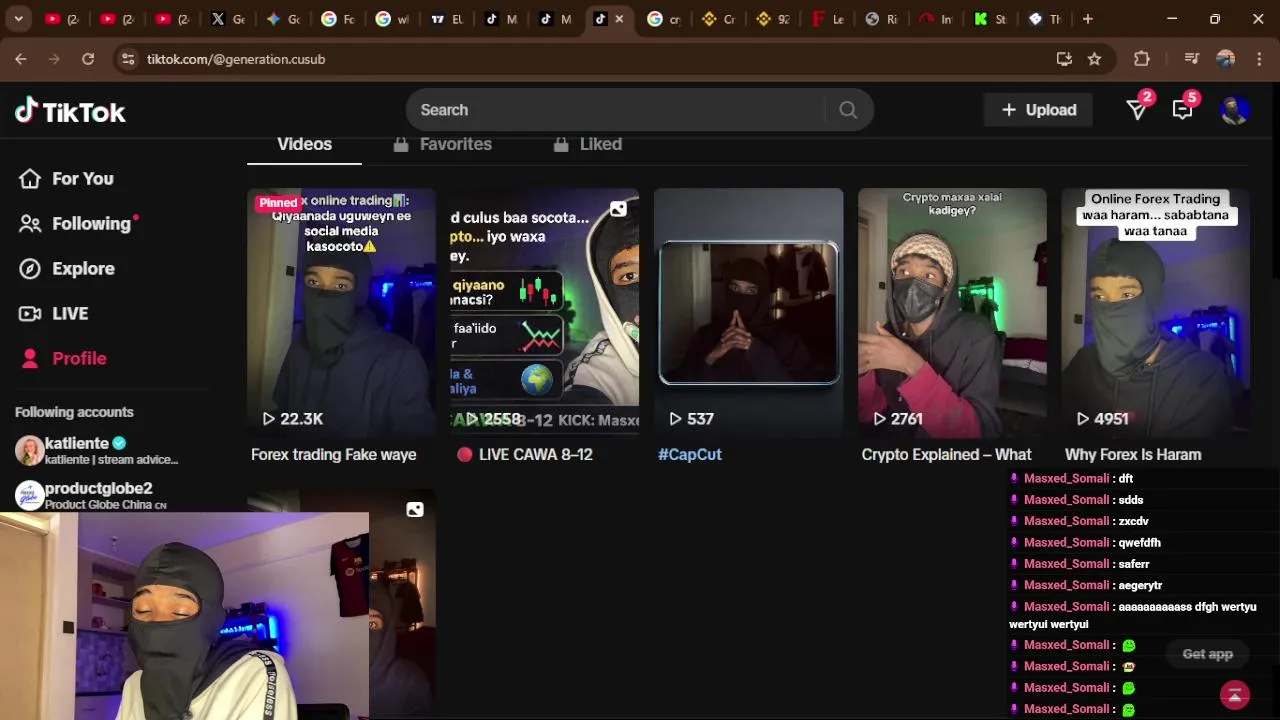Viewport: 1280px width, 720px height.
Task: Click chat message "saferr"
Action: point(1134,564)
